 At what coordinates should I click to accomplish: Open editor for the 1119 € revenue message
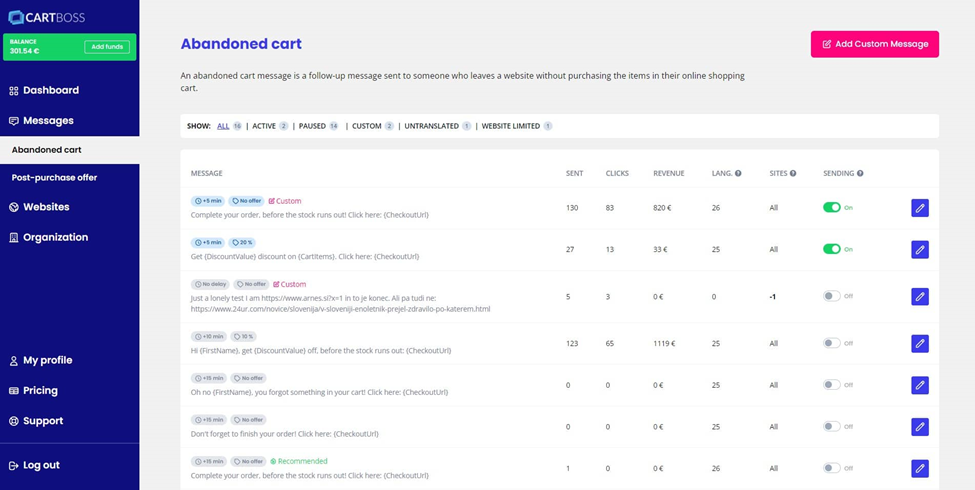click(x=919, y=344)
